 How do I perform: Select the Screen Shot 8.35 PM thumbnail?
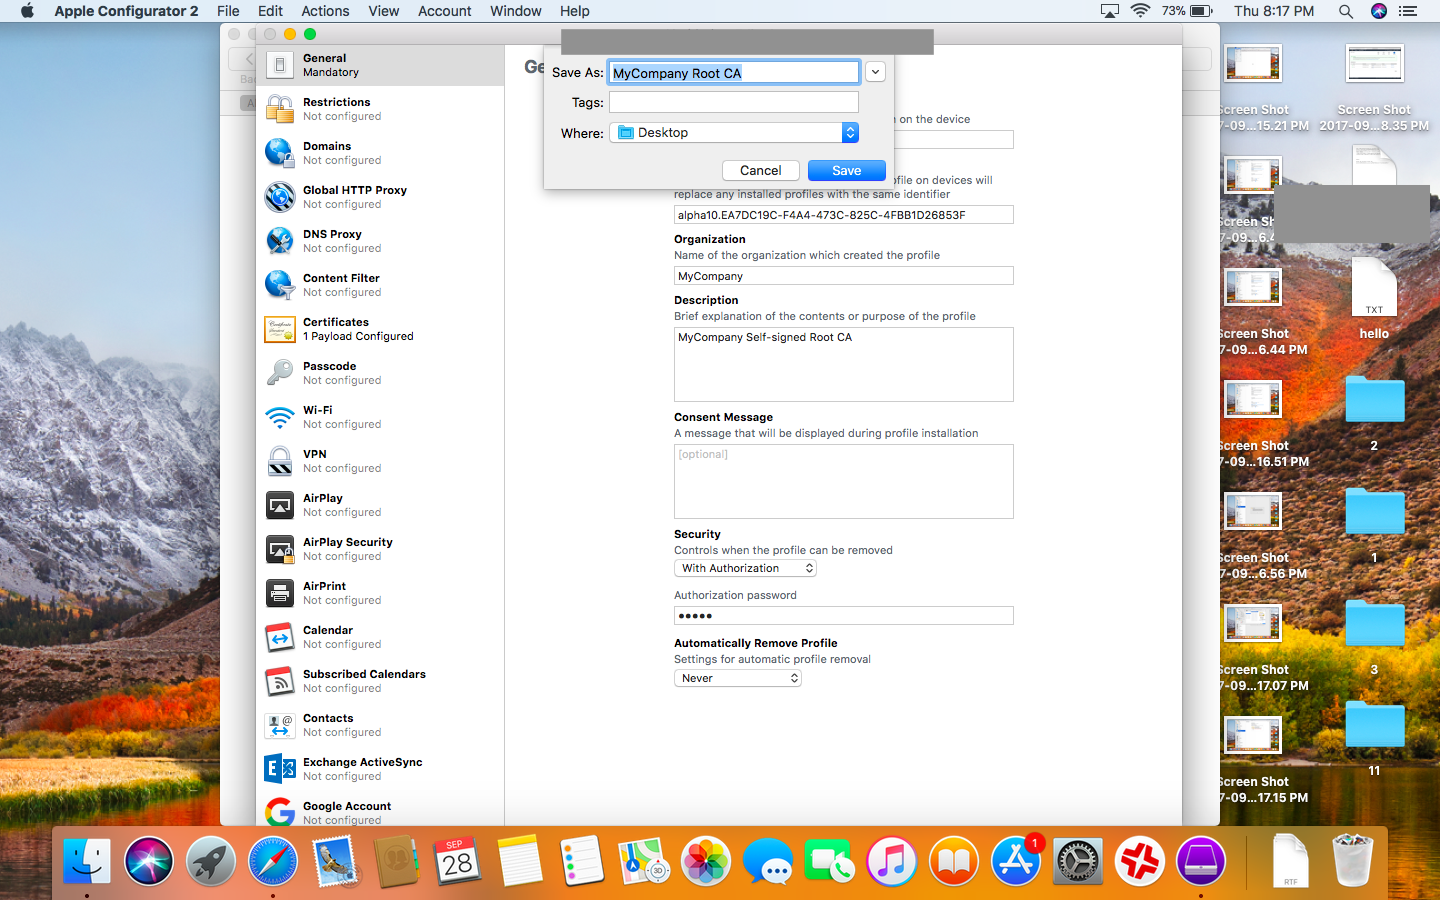pos(1374,64)
